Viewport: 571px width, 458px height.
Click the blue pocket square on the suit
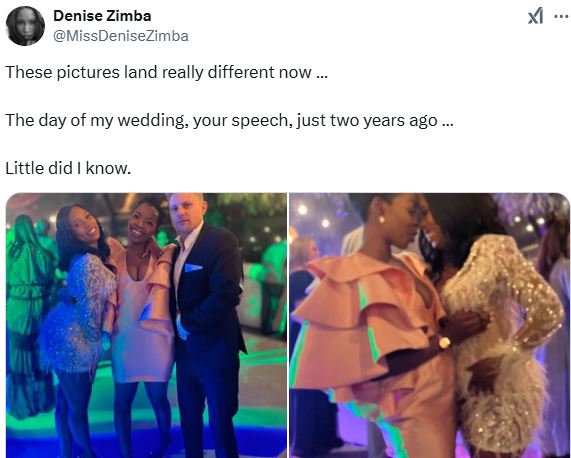pyautogui.click(x=193, y=268)
